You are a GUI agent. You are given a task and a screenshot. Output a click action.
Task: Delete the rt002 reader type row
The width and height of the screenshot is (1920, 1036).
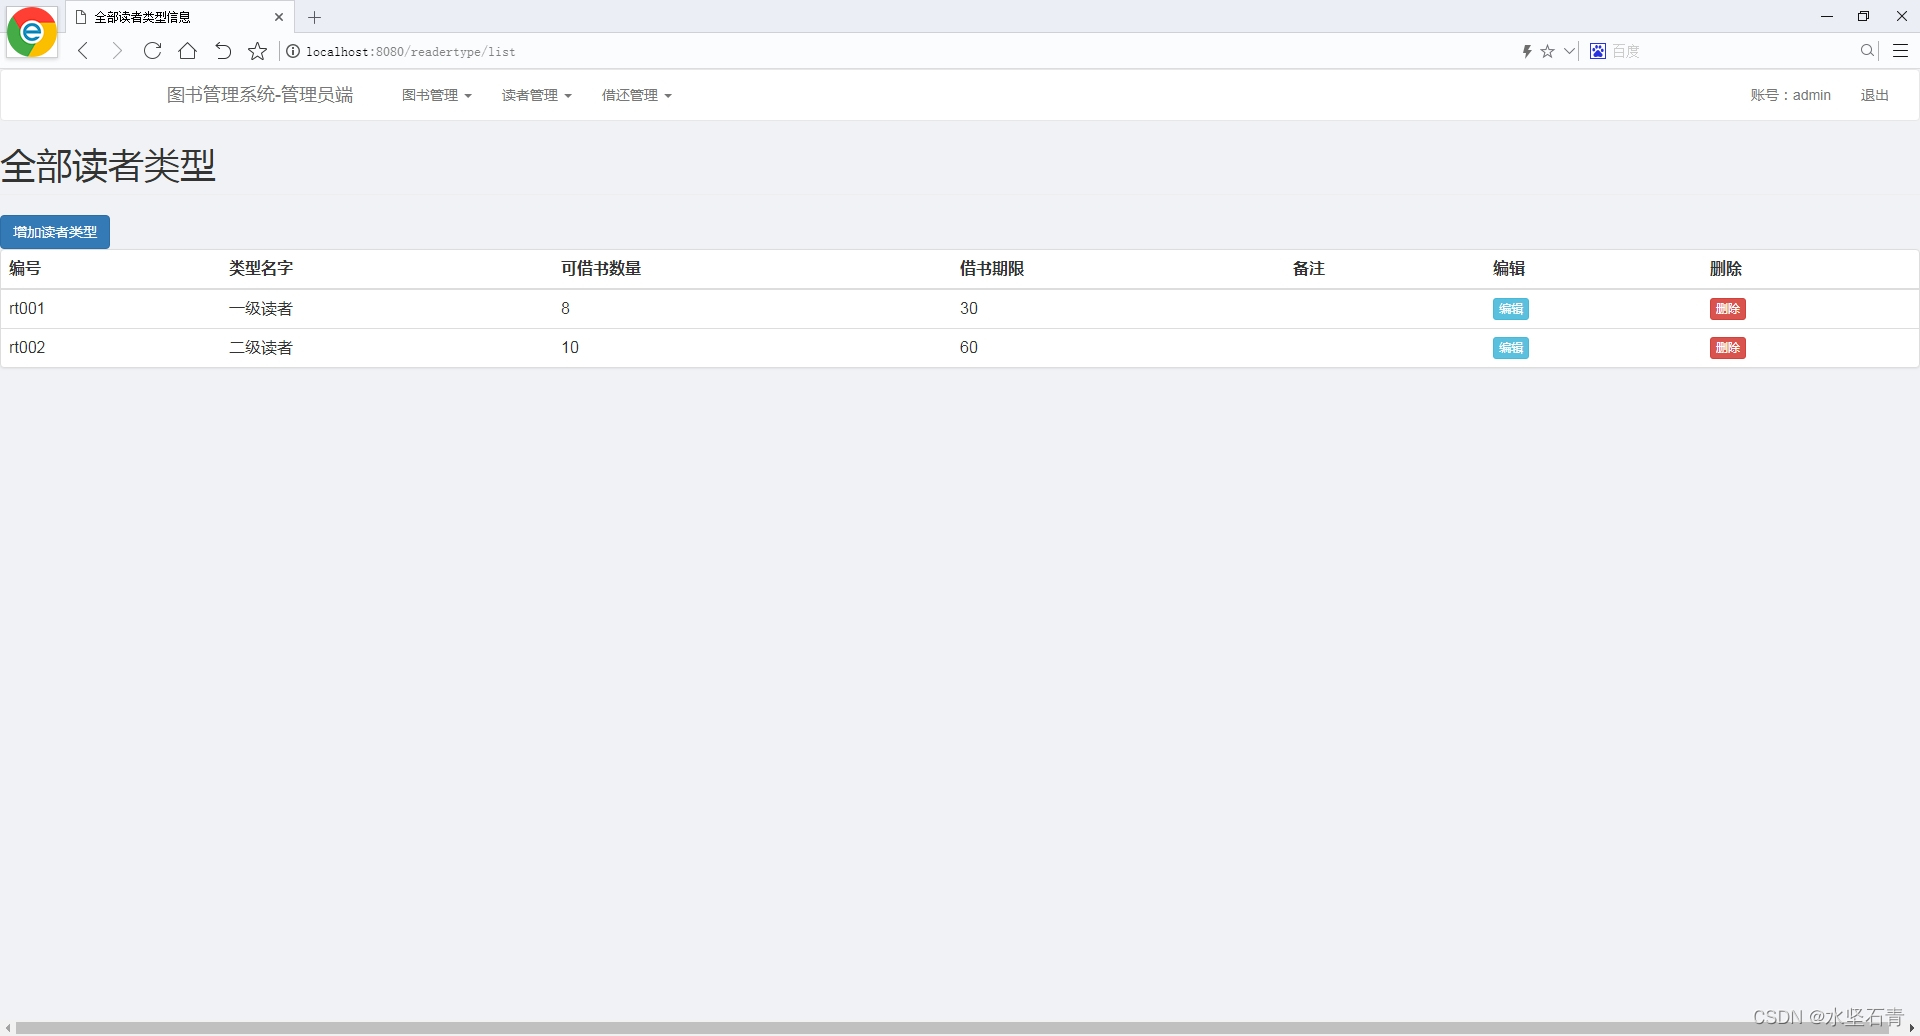click(x=1727, y=347)
